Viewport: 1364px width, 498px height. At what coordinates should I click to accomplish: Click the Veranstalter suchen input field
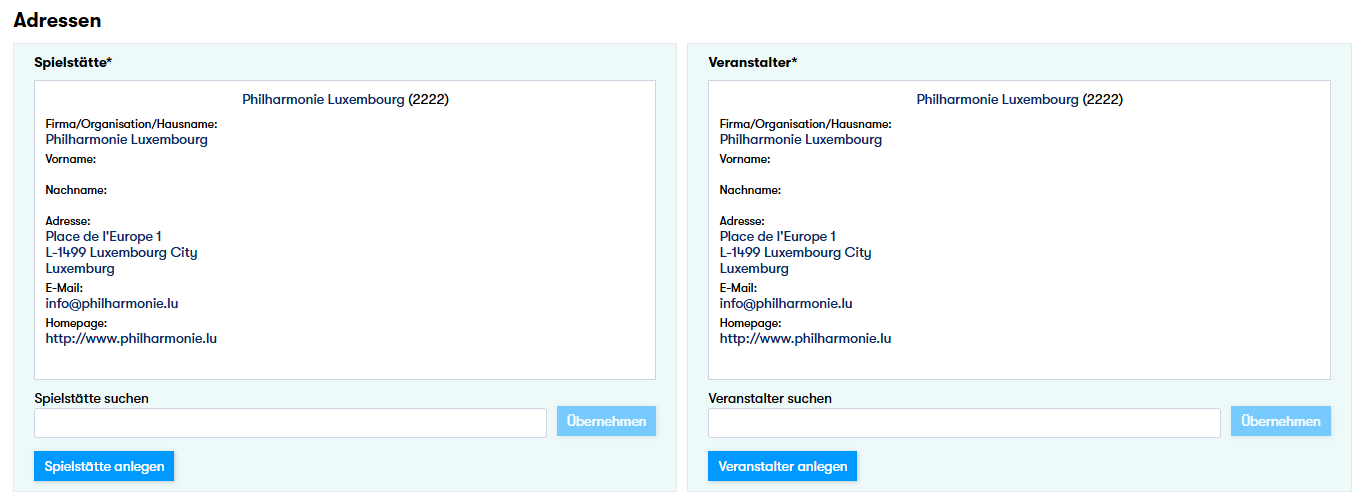(x=964, y=423)
